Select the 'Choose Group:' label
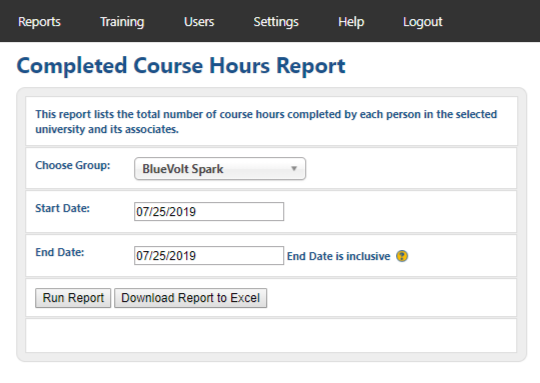This screenshot has width=540, height=383. [x=73, y=165]
